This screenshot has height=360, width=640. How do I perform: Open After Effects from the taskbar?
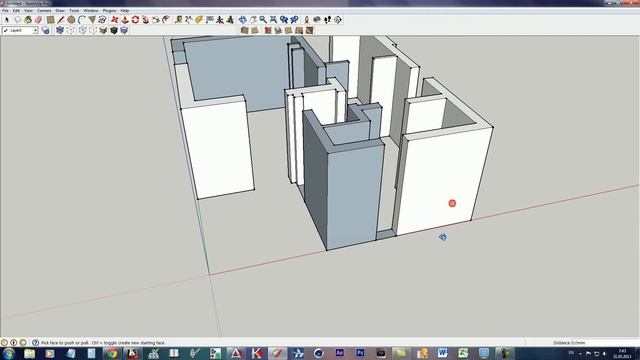pos(339,353)
